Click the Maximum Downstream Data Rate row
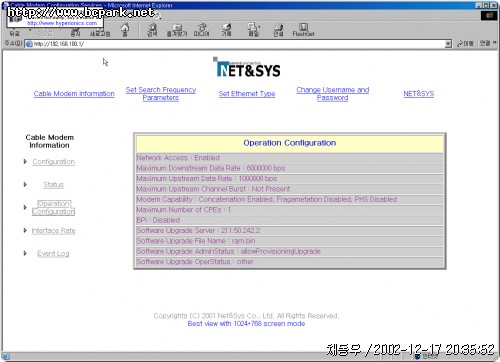The image size is (500, 362). tap(290, 168)
